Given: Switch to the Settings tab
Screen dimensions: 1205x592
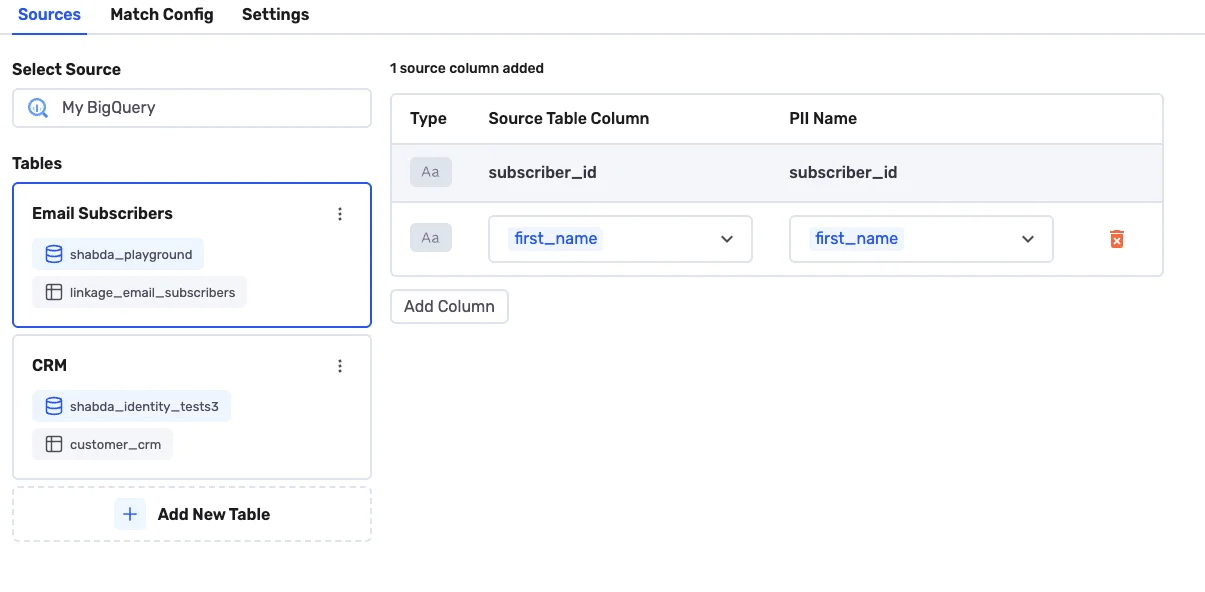Looking at the screenshot, I should click(275, 15).
